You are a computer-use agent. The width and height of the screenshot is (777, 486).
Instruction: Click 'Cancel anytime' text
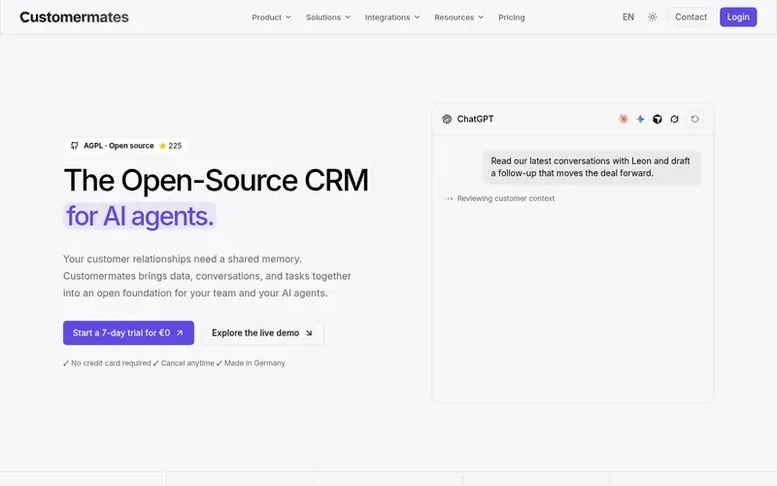click(187, 363)
